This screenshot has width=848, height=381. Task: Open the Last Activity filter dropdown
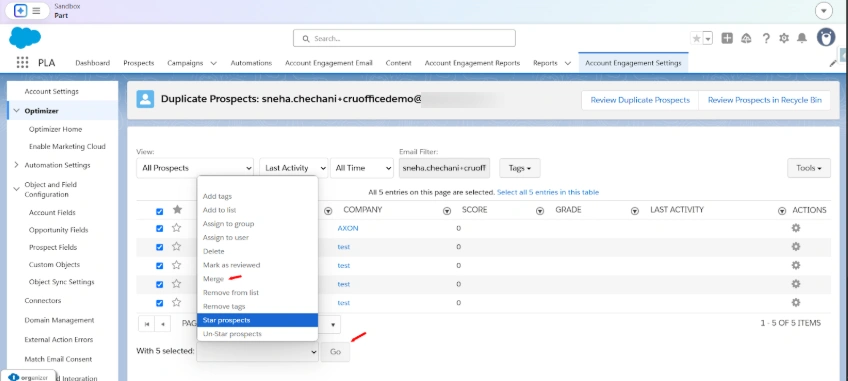point(294,168)
